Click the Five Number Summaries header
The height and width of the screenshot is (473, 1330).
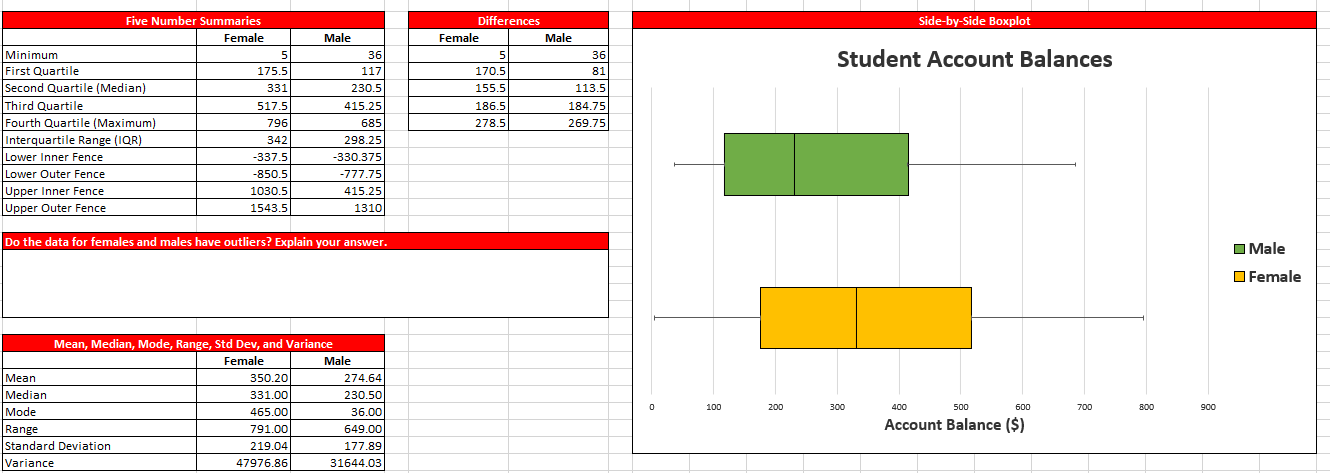(x=193, y=20)
